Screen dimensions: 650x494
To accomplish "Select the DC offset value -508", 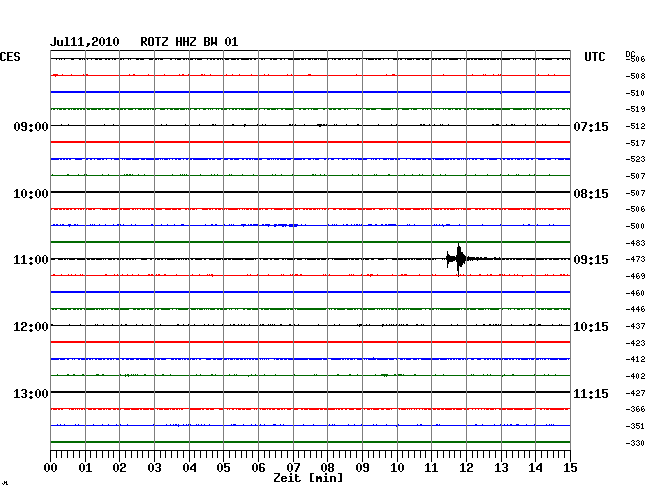I will tap(635, 76).
